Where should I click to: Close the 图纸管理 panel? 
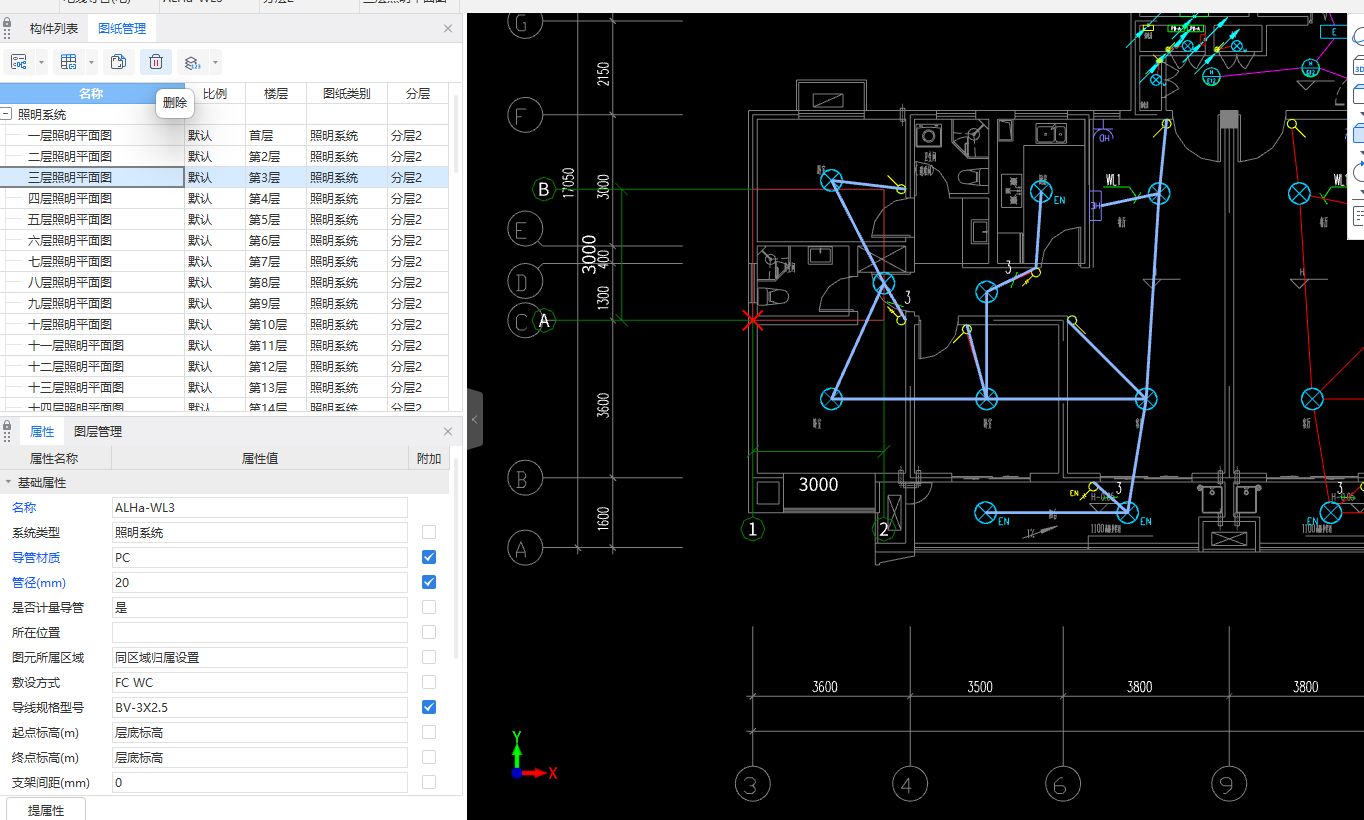coord(448,29)
